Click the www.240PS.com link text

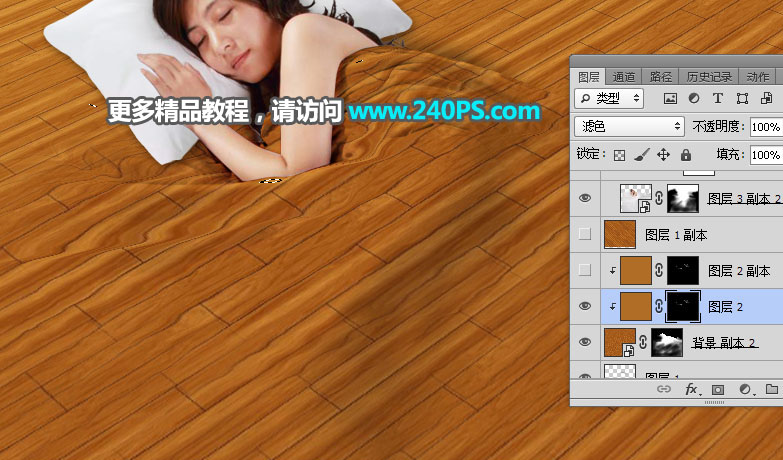click(x=444, y=111)
